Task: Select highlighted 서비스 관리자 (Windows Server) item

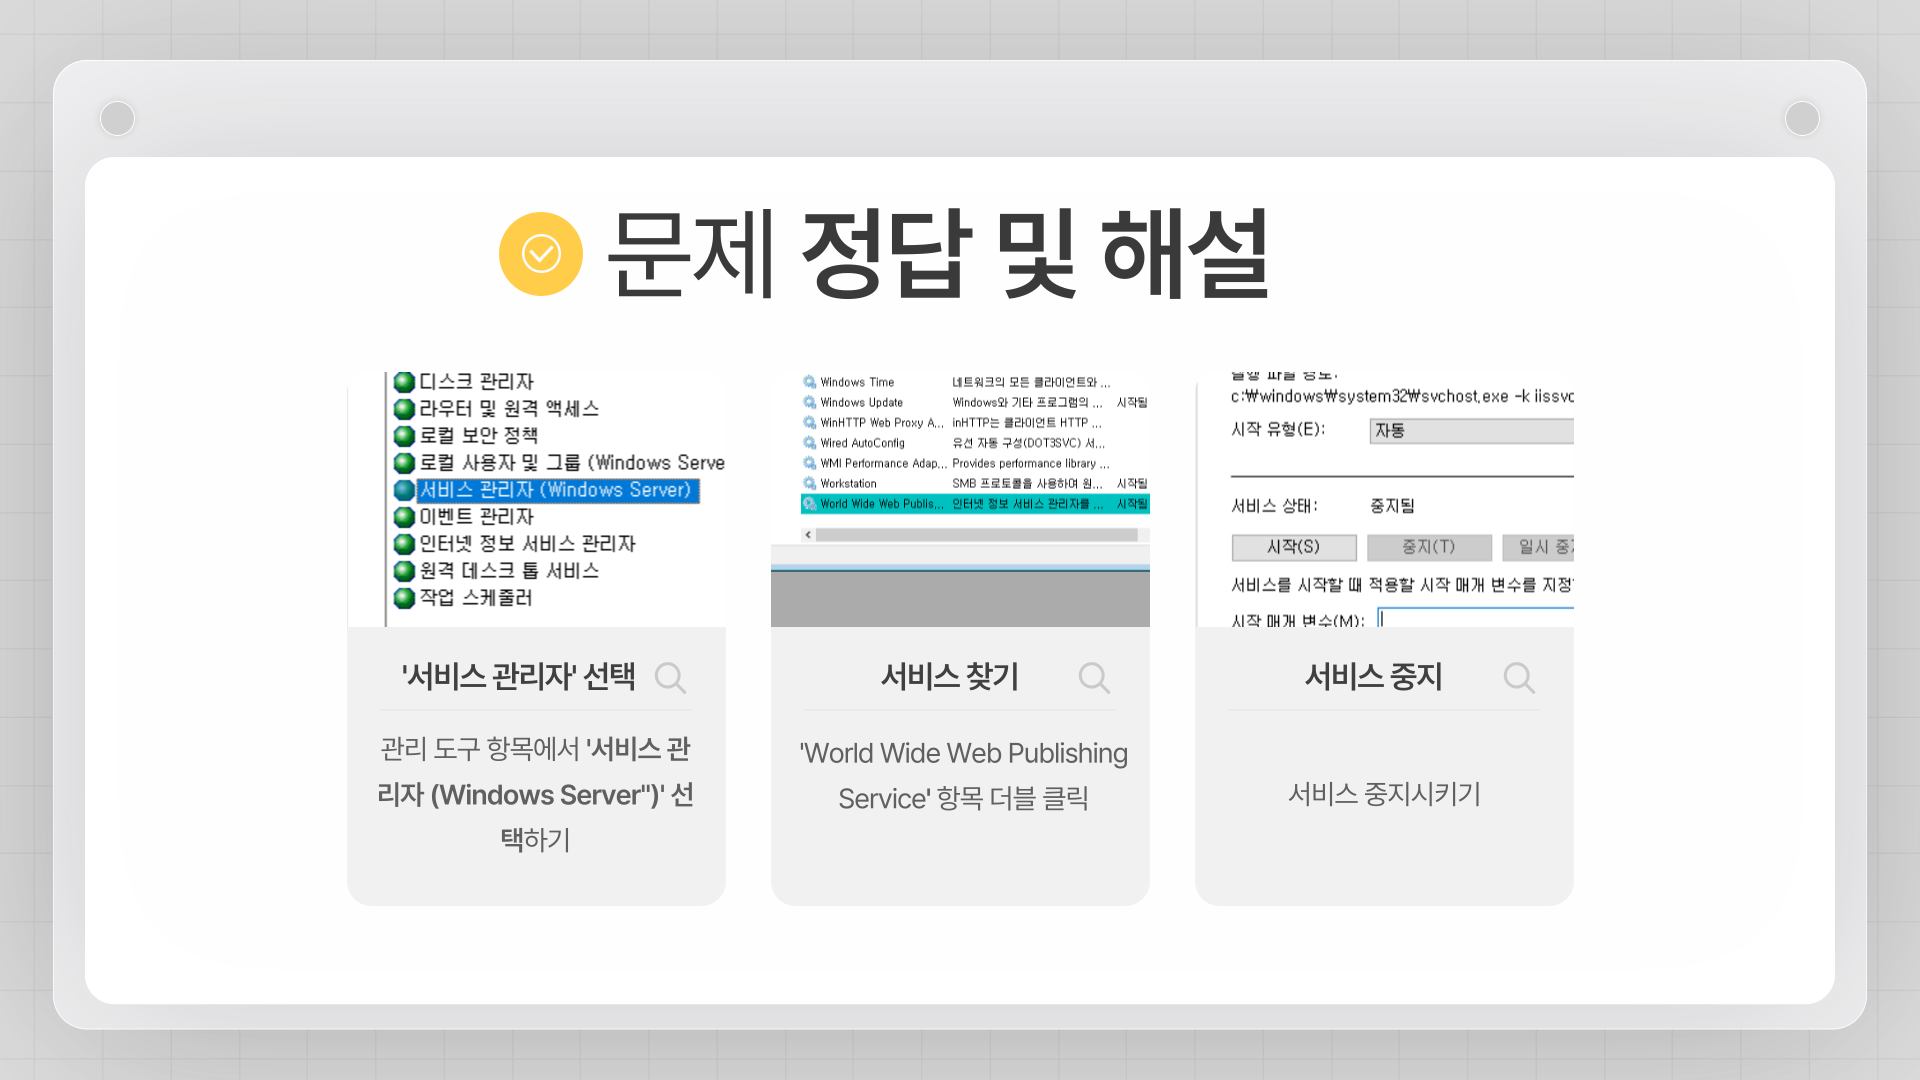Action: (x=555, y=490)
